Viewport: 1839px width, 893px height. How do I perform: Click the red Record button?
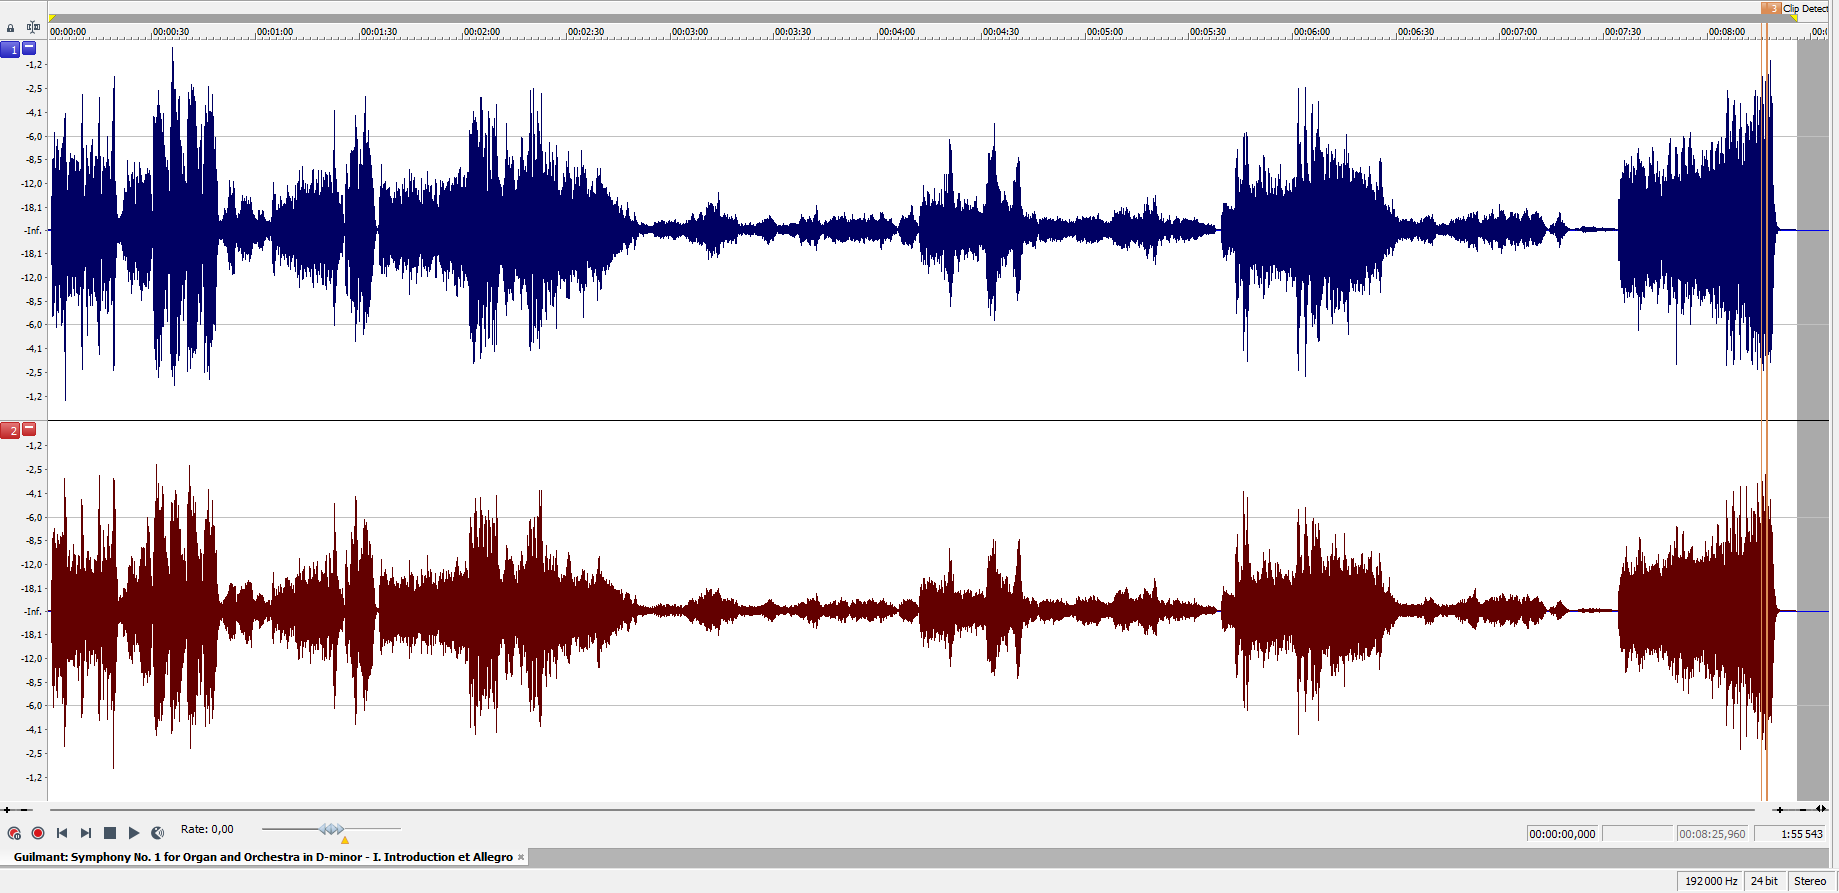pyautogui.click(x=38, y=833)
